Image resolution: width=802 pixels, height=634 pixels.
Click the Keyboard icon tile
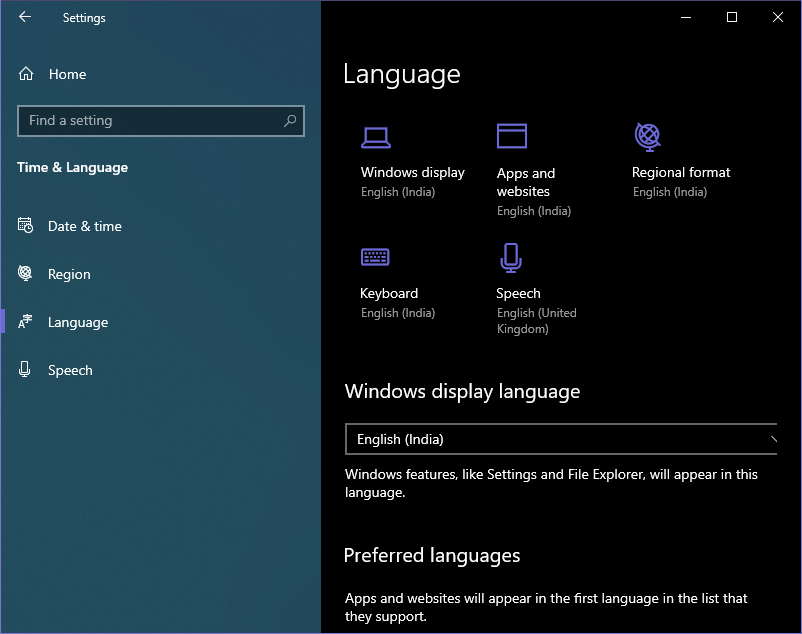click(375, 257)
